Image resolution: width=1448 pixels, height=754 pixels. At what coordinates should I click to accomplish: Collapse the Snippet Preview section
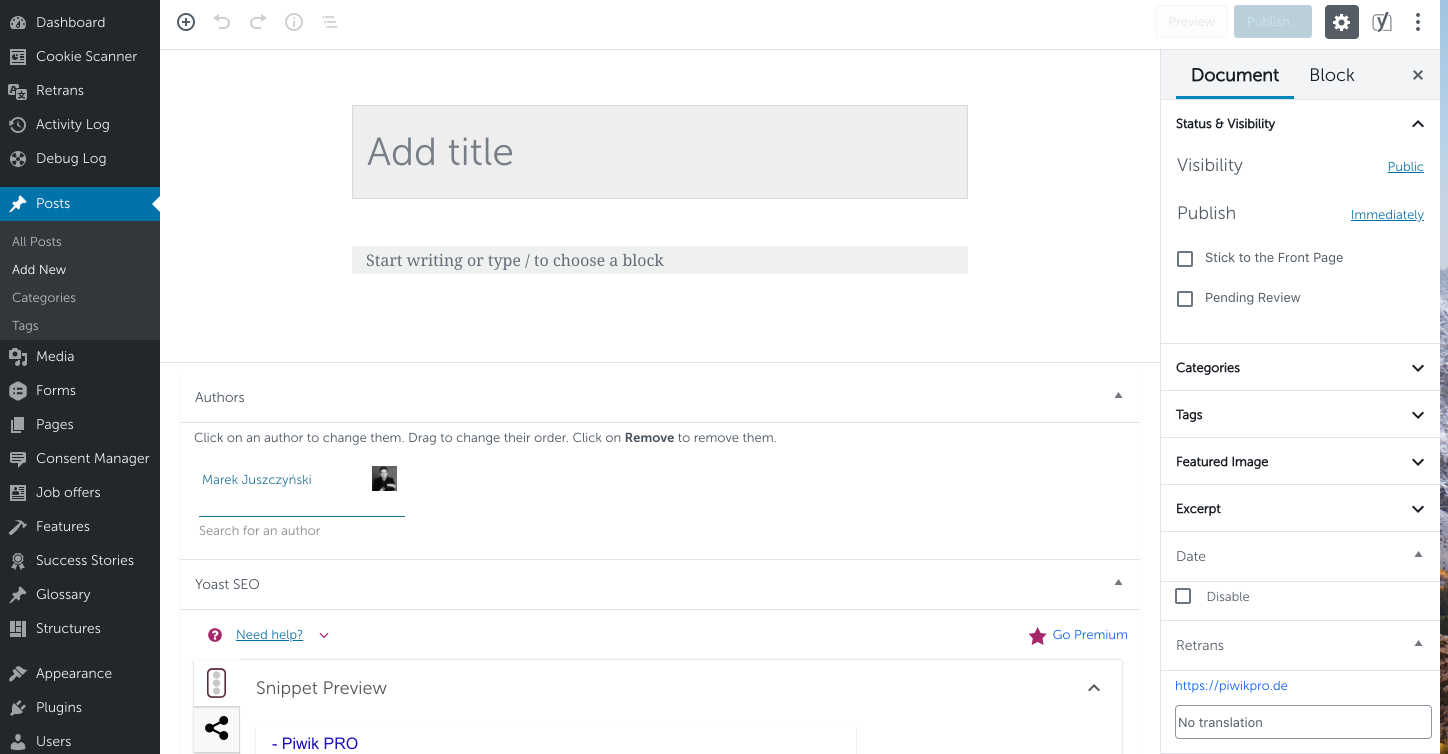tap(1094, 688)
